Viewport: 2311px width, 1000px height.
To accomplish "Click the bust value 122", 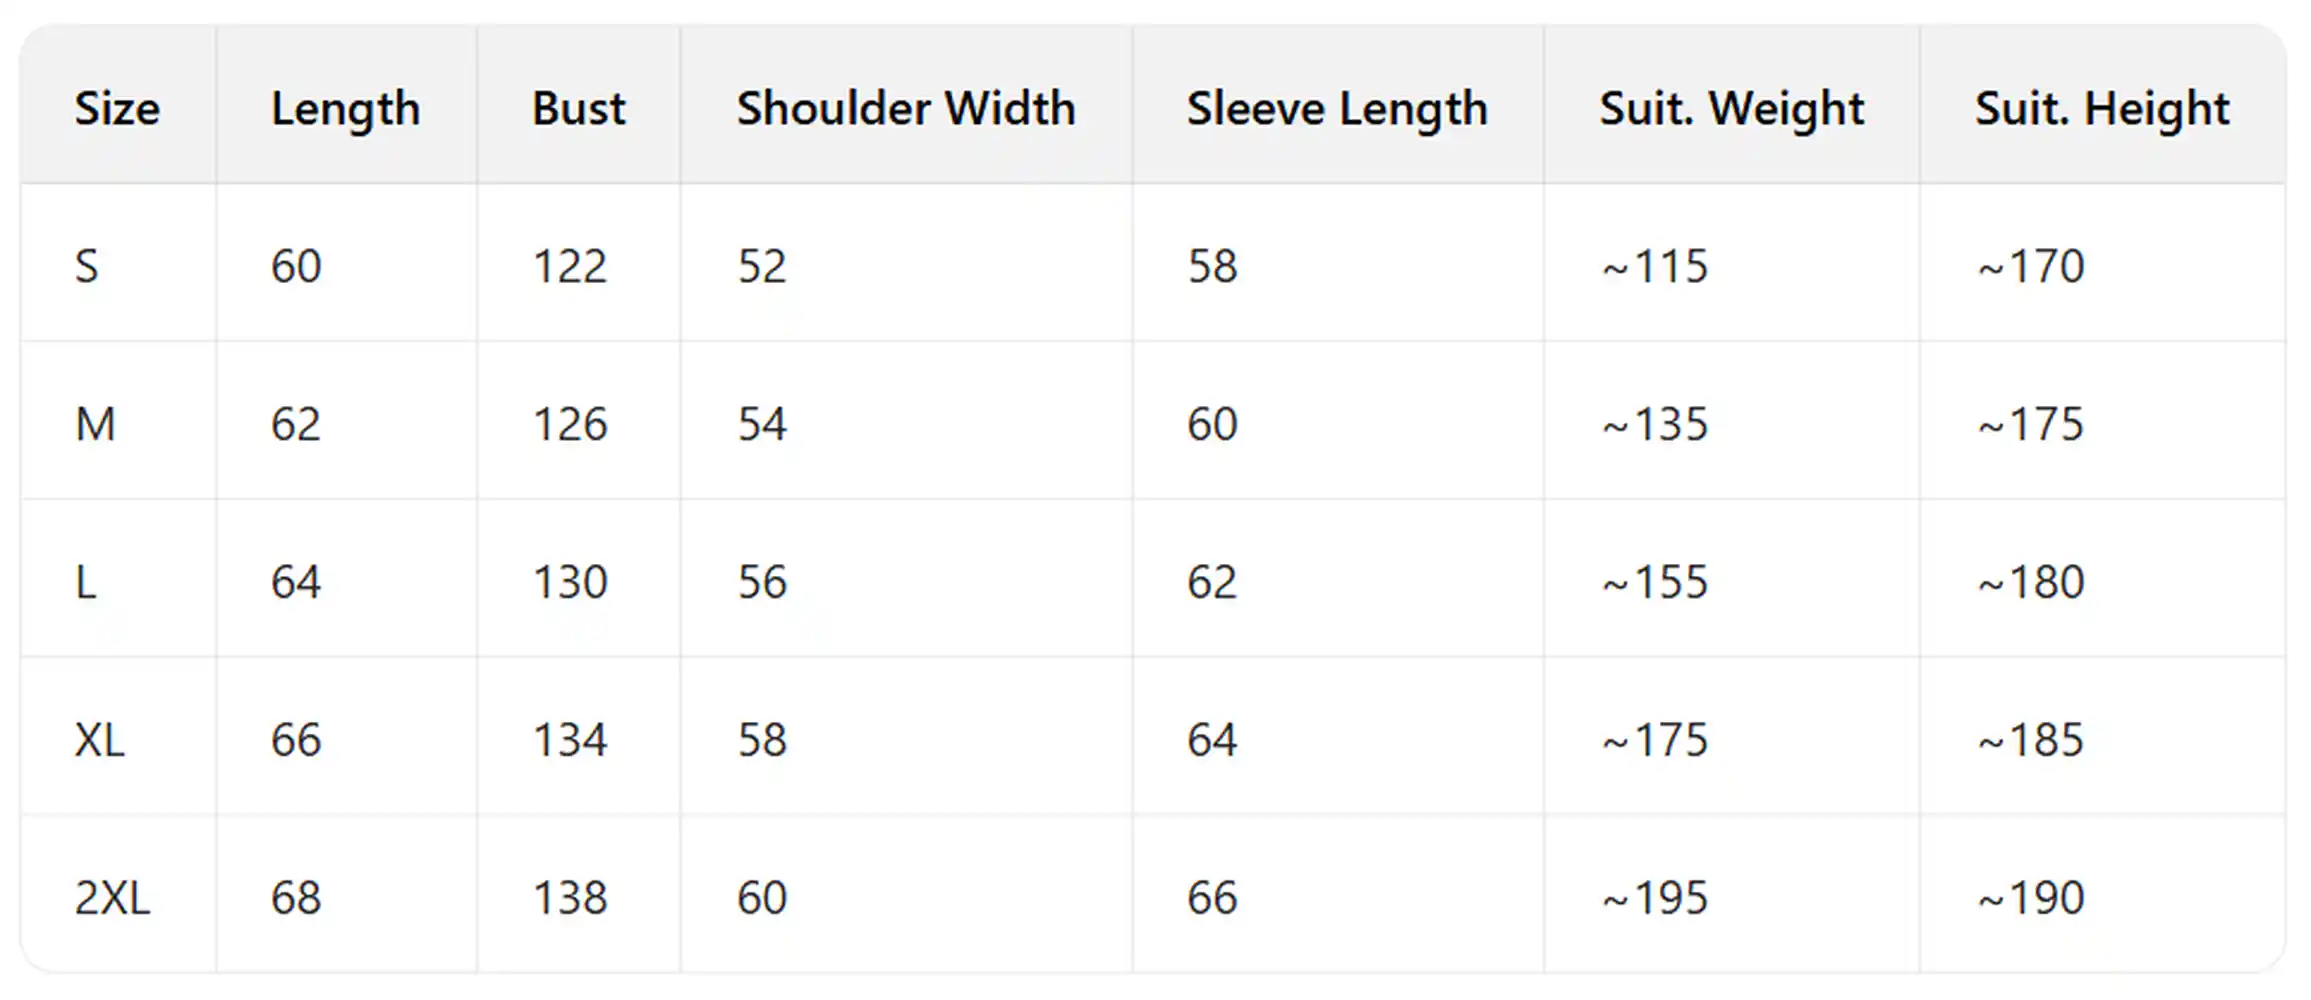I will (569, 266).
